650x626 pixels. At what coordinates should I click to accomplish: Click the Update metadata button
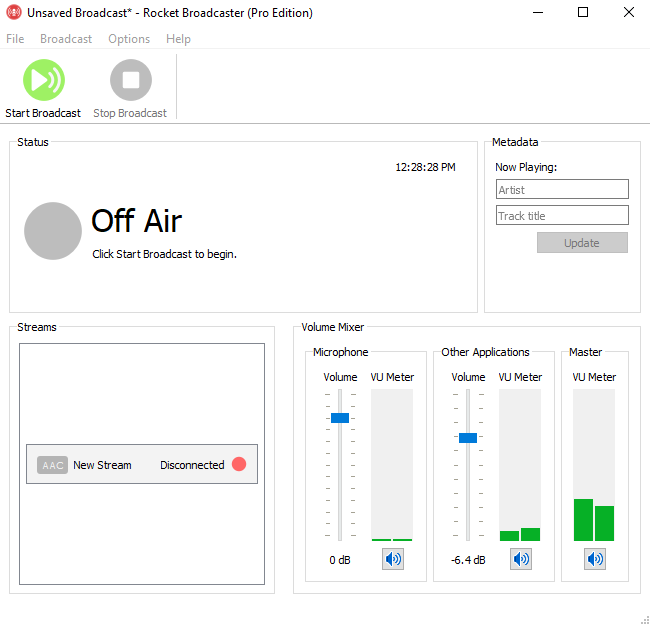(582, 243)
